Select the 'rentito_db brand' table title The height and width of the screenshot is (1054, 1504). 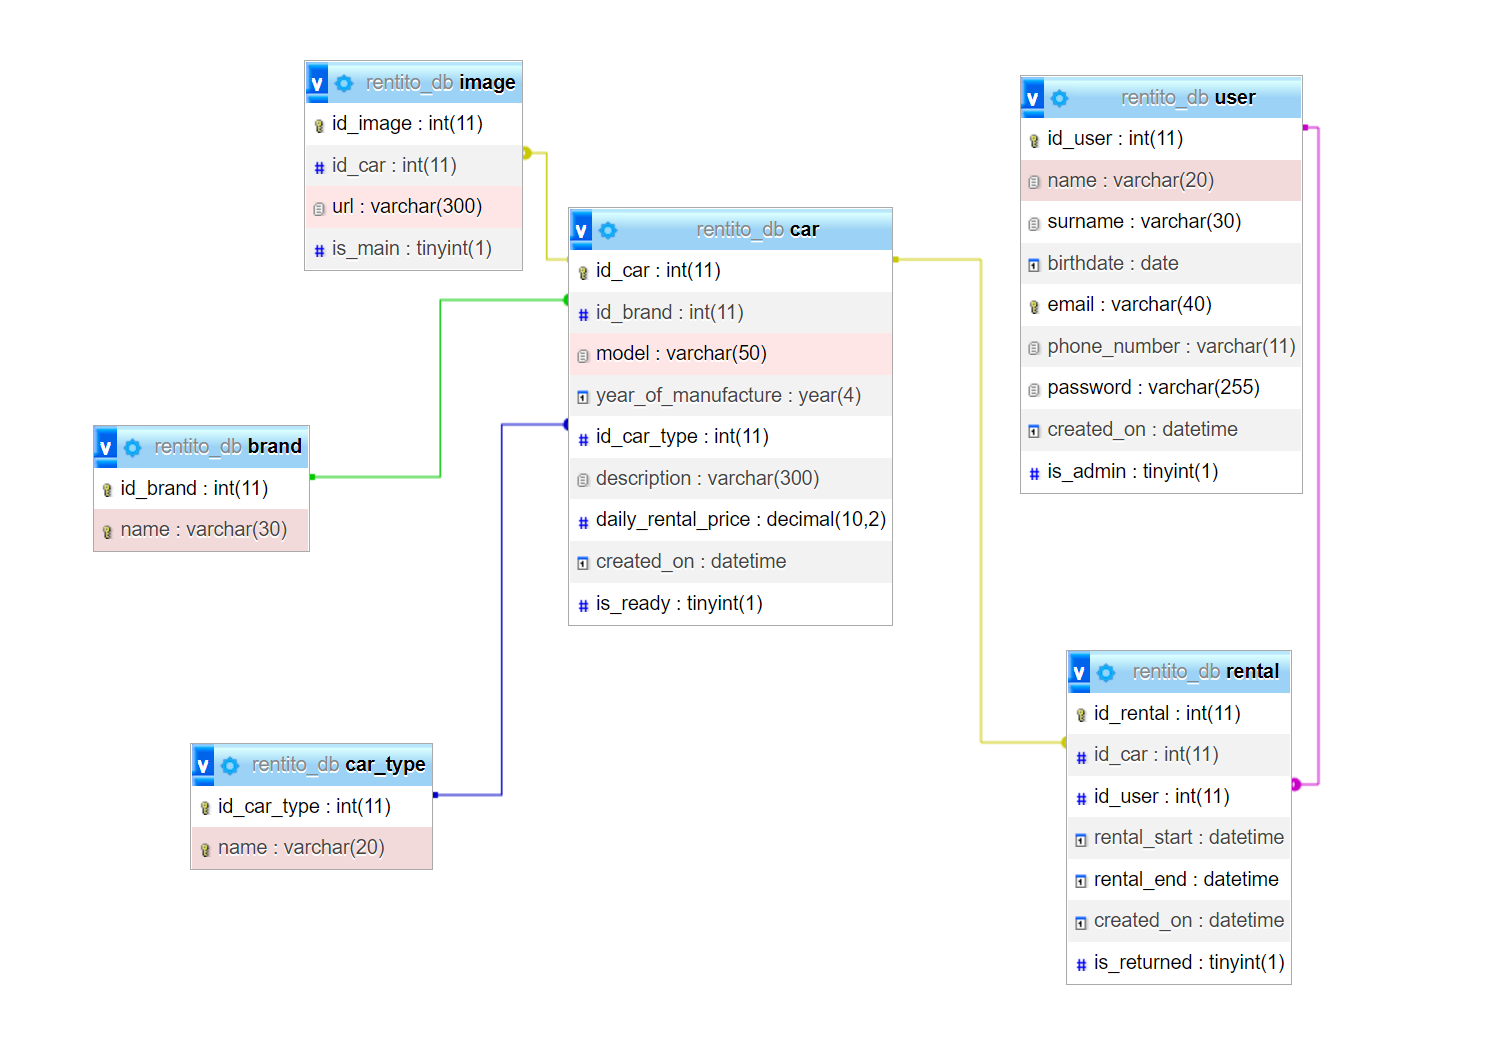228,446
